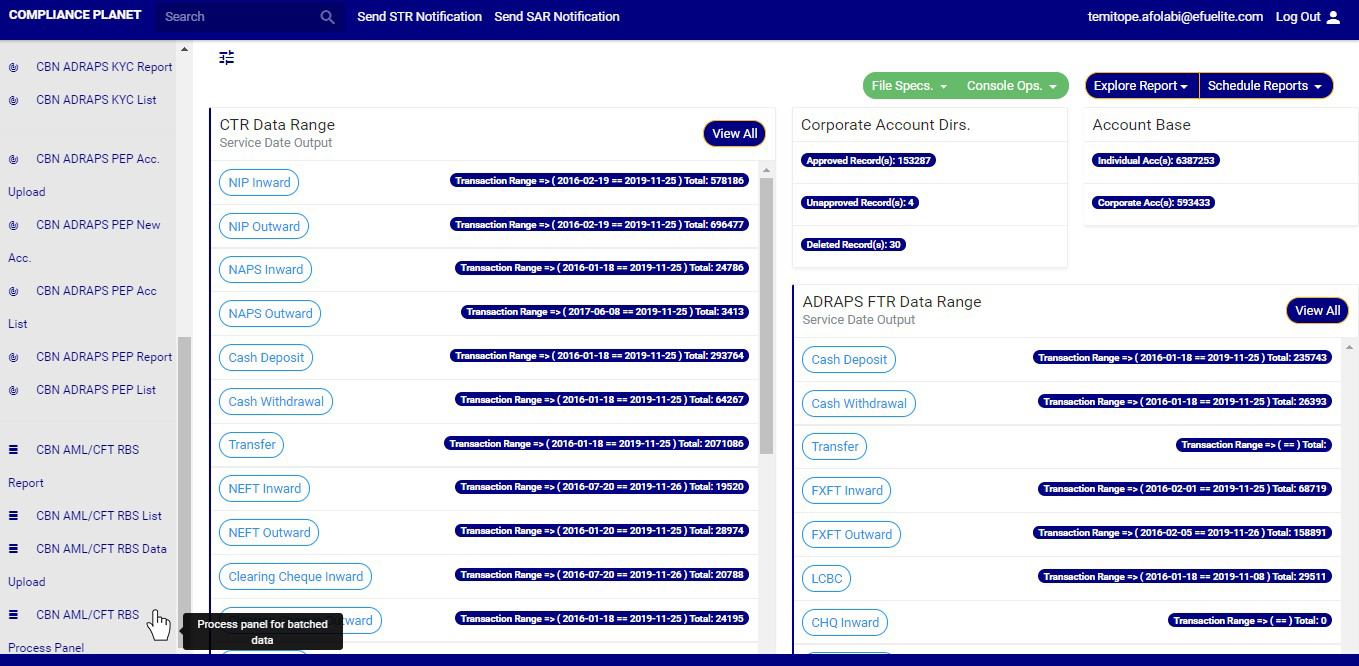Open Send STR Notification menu item
The height and width of the screenshot is (666, 1359).
point(419,17)
